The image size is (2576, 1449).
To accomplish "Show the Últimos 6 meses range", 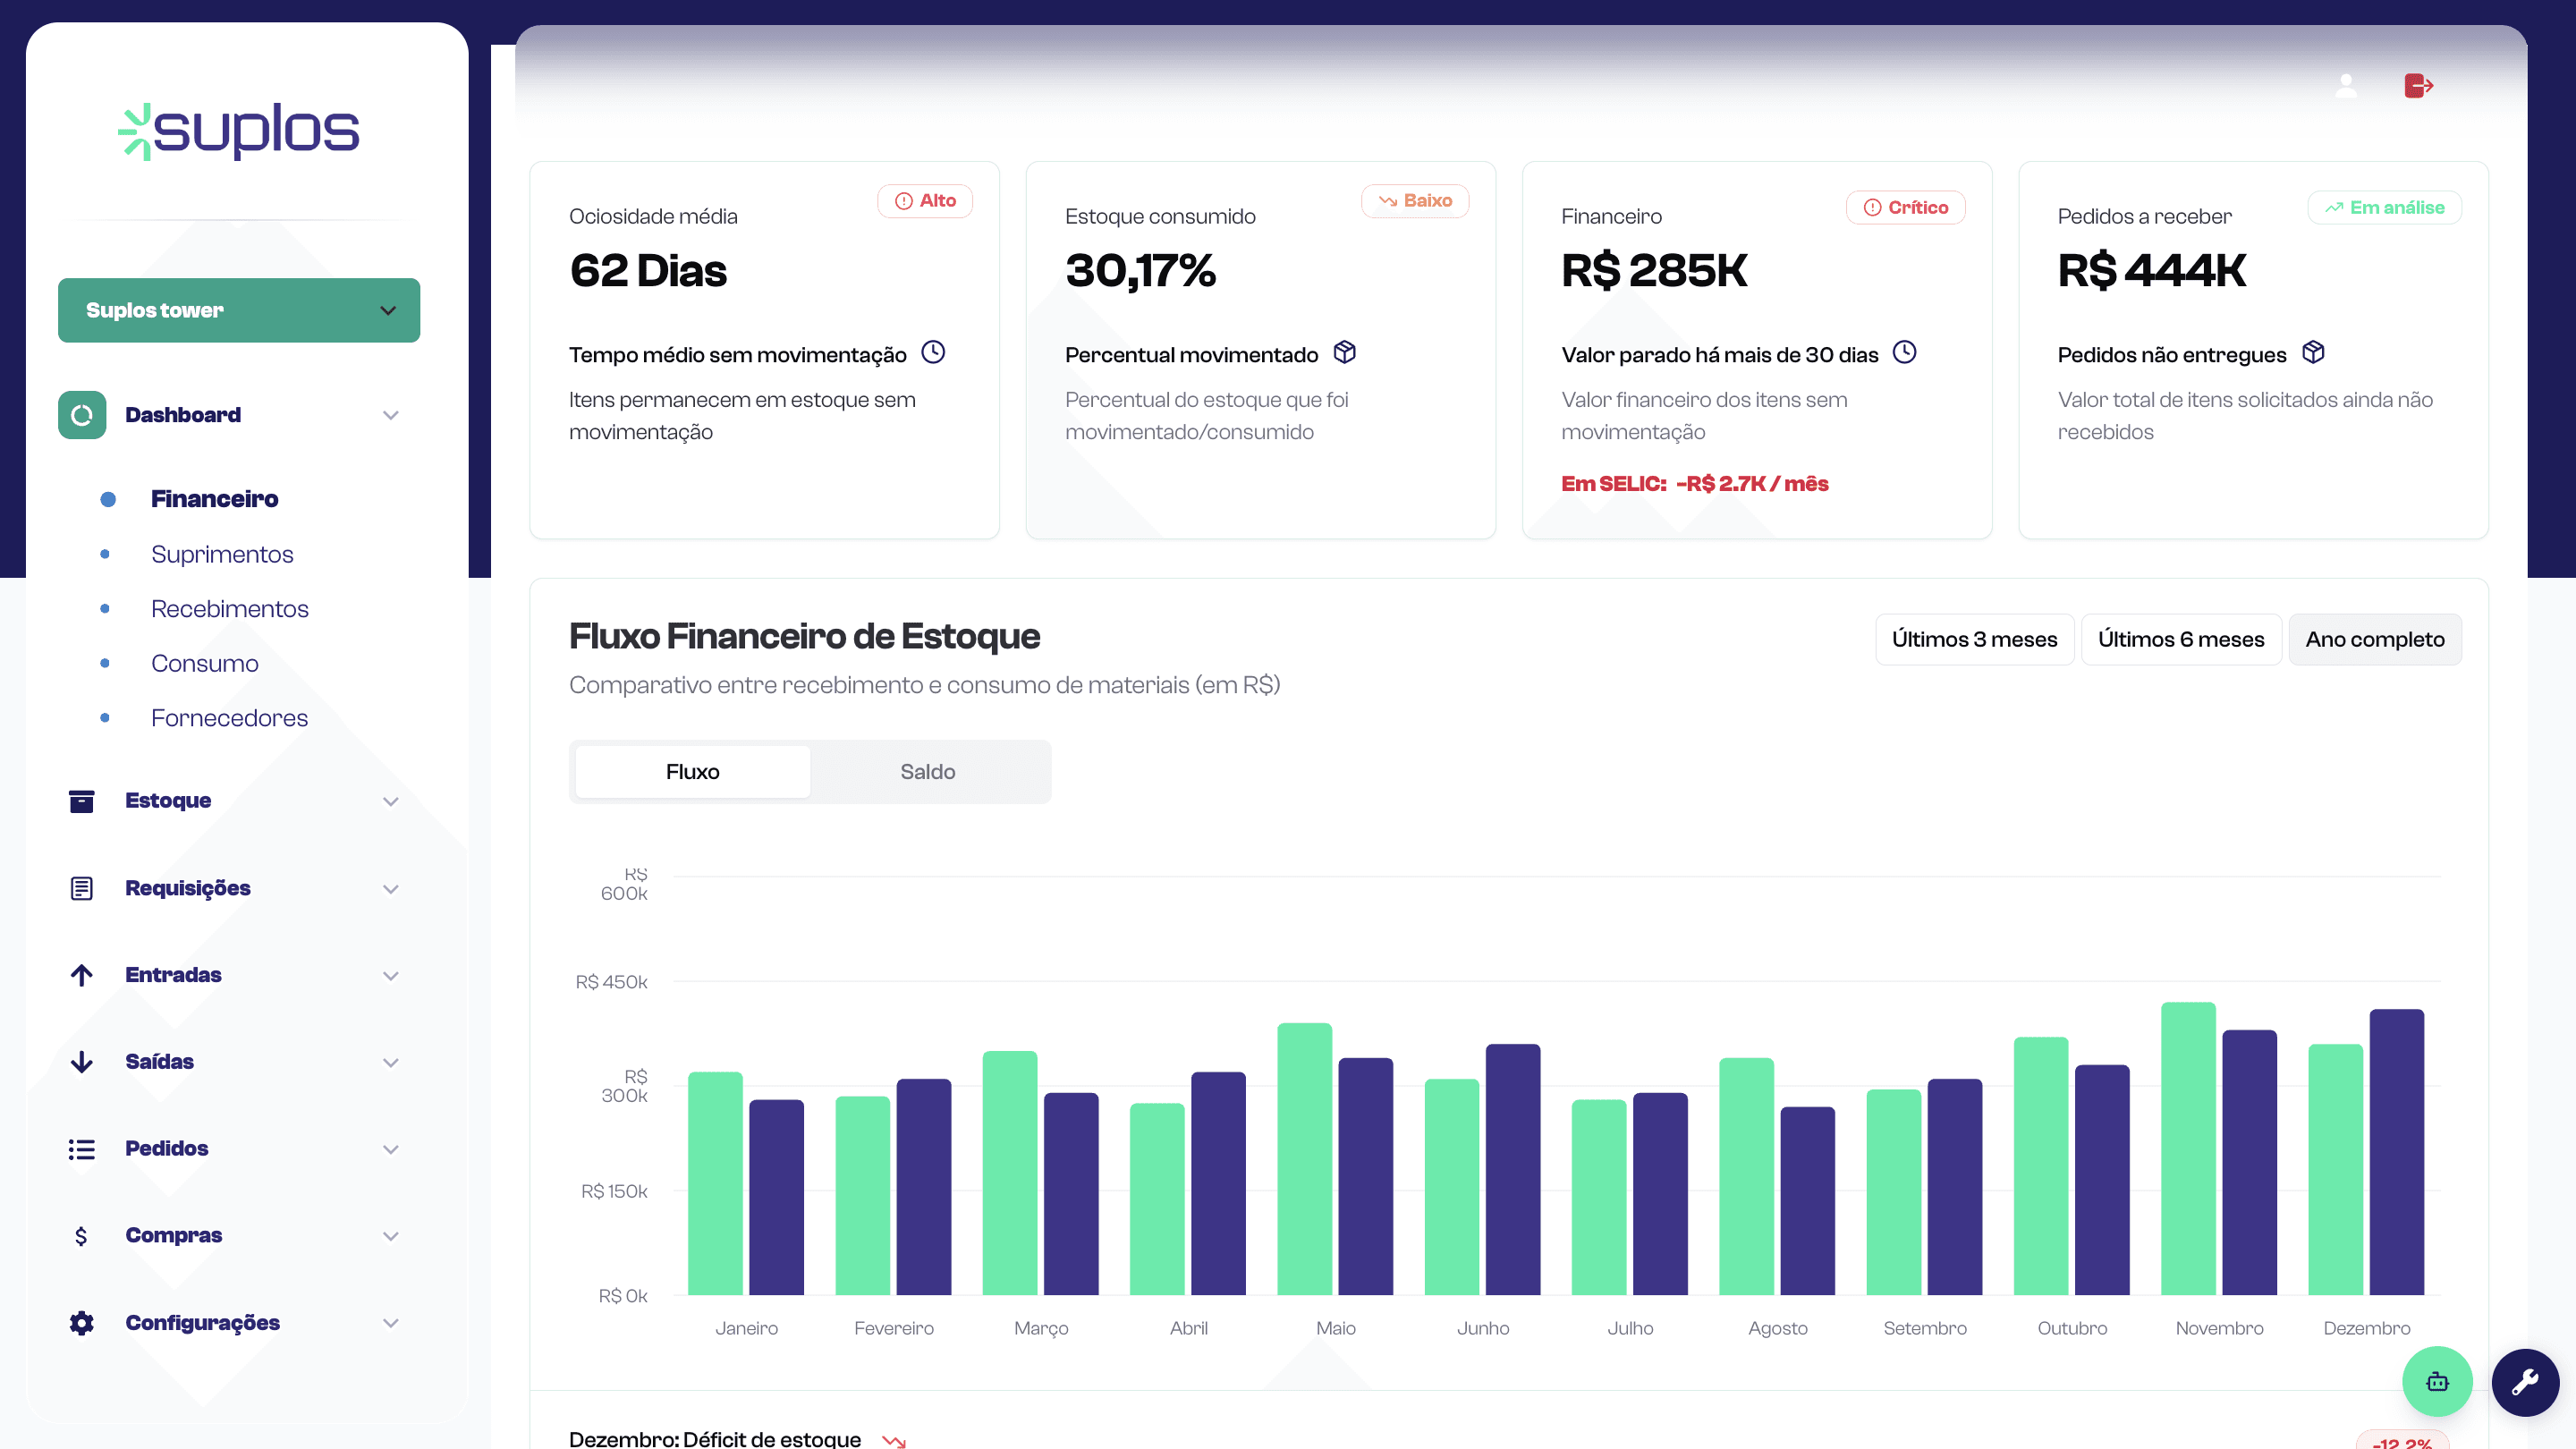I will pyautogui.click(x=2180, y=639).
